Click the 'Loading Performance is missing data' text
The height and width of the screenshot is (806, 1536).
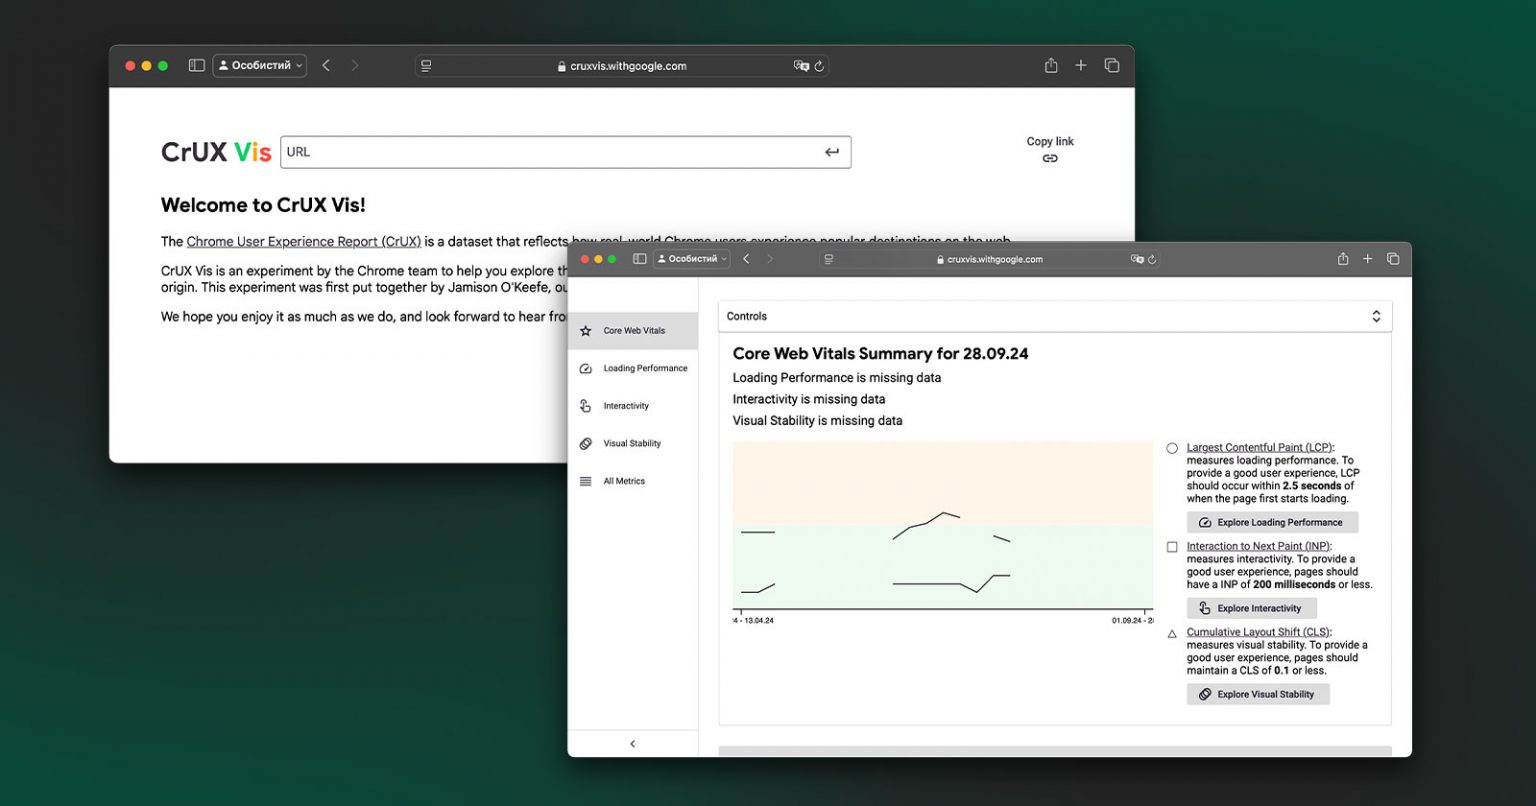(x=837, y=377)
